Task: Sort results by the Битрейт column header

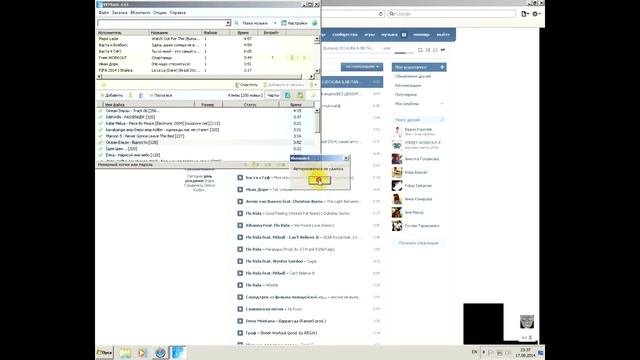Action: 271,33
